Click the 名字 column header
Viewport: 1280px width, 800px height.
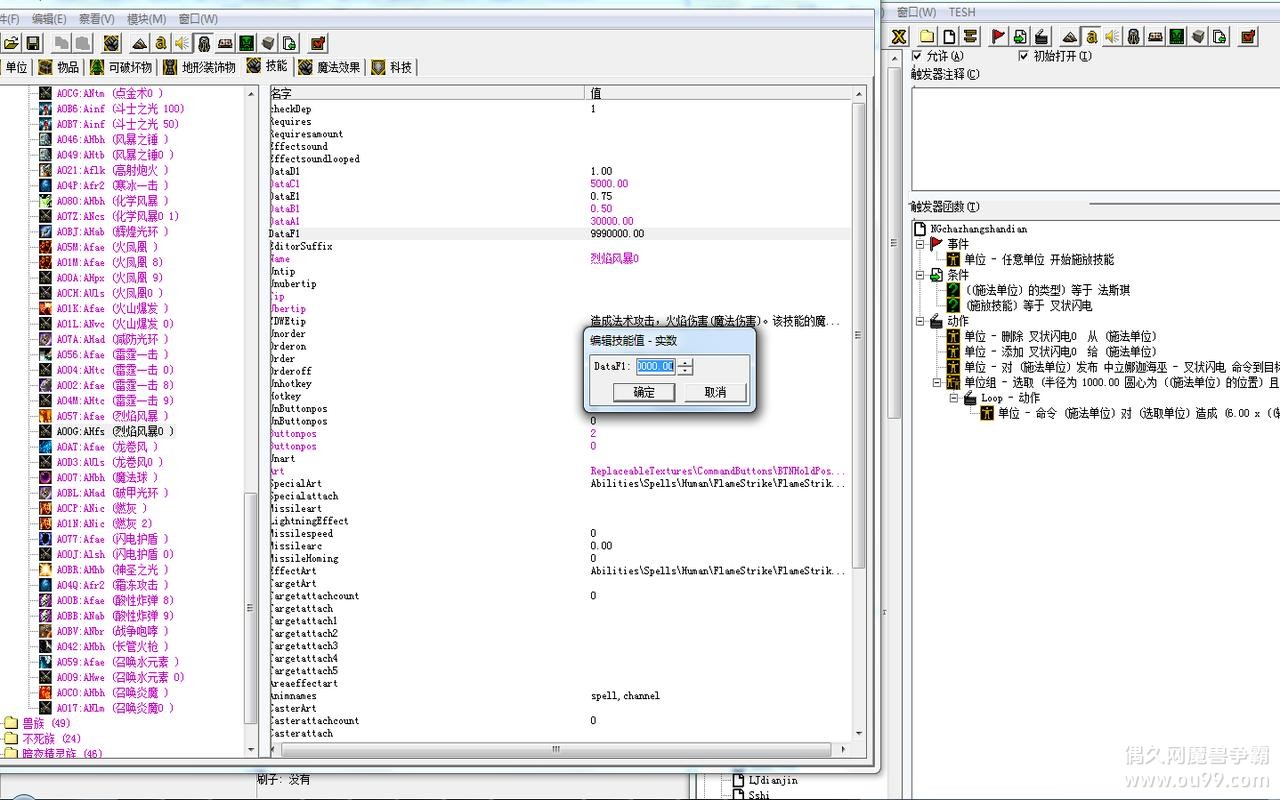pos(427,93)
